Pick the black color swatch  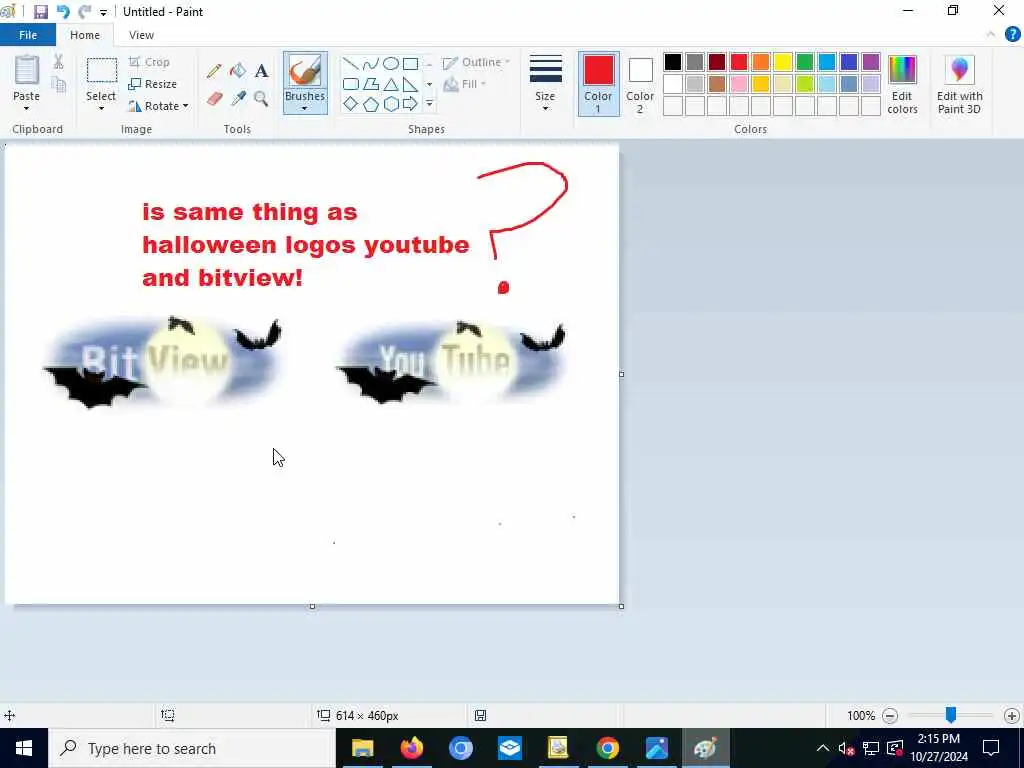pyautogui.click(x=673, y=62)
